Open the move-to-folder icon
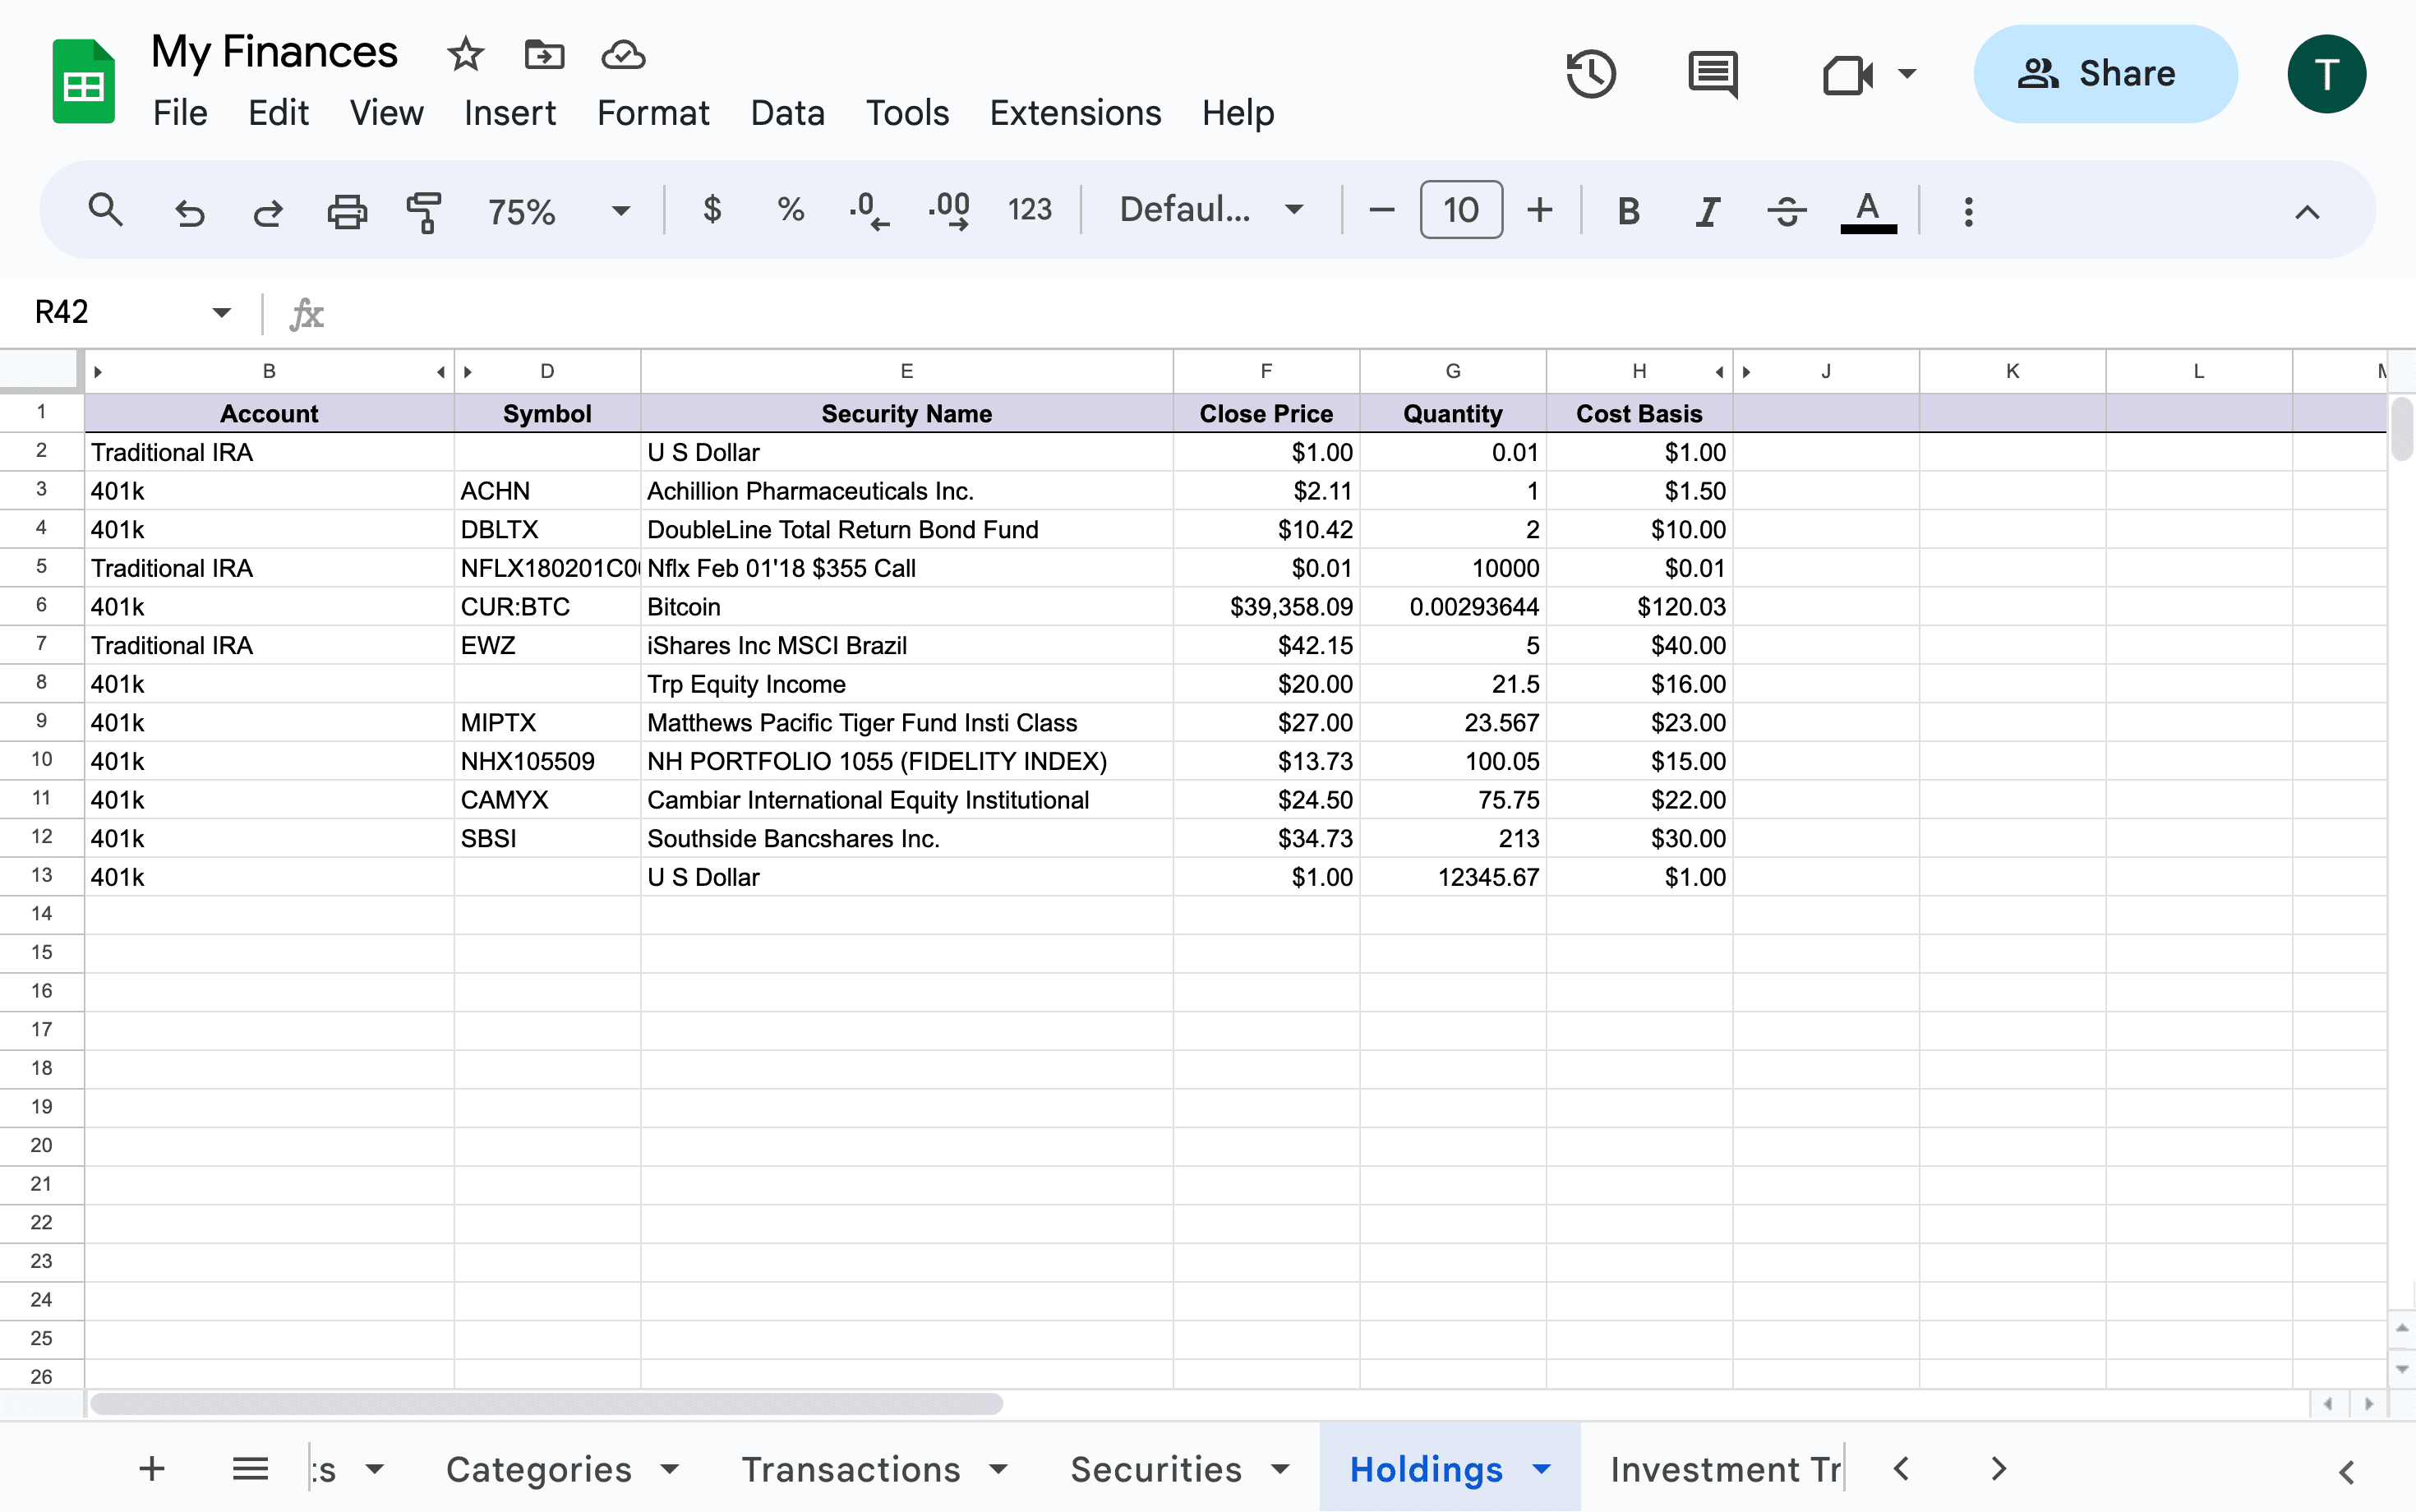The height and width of the screenshot is (1512, 2416). [x=544, y=54]
